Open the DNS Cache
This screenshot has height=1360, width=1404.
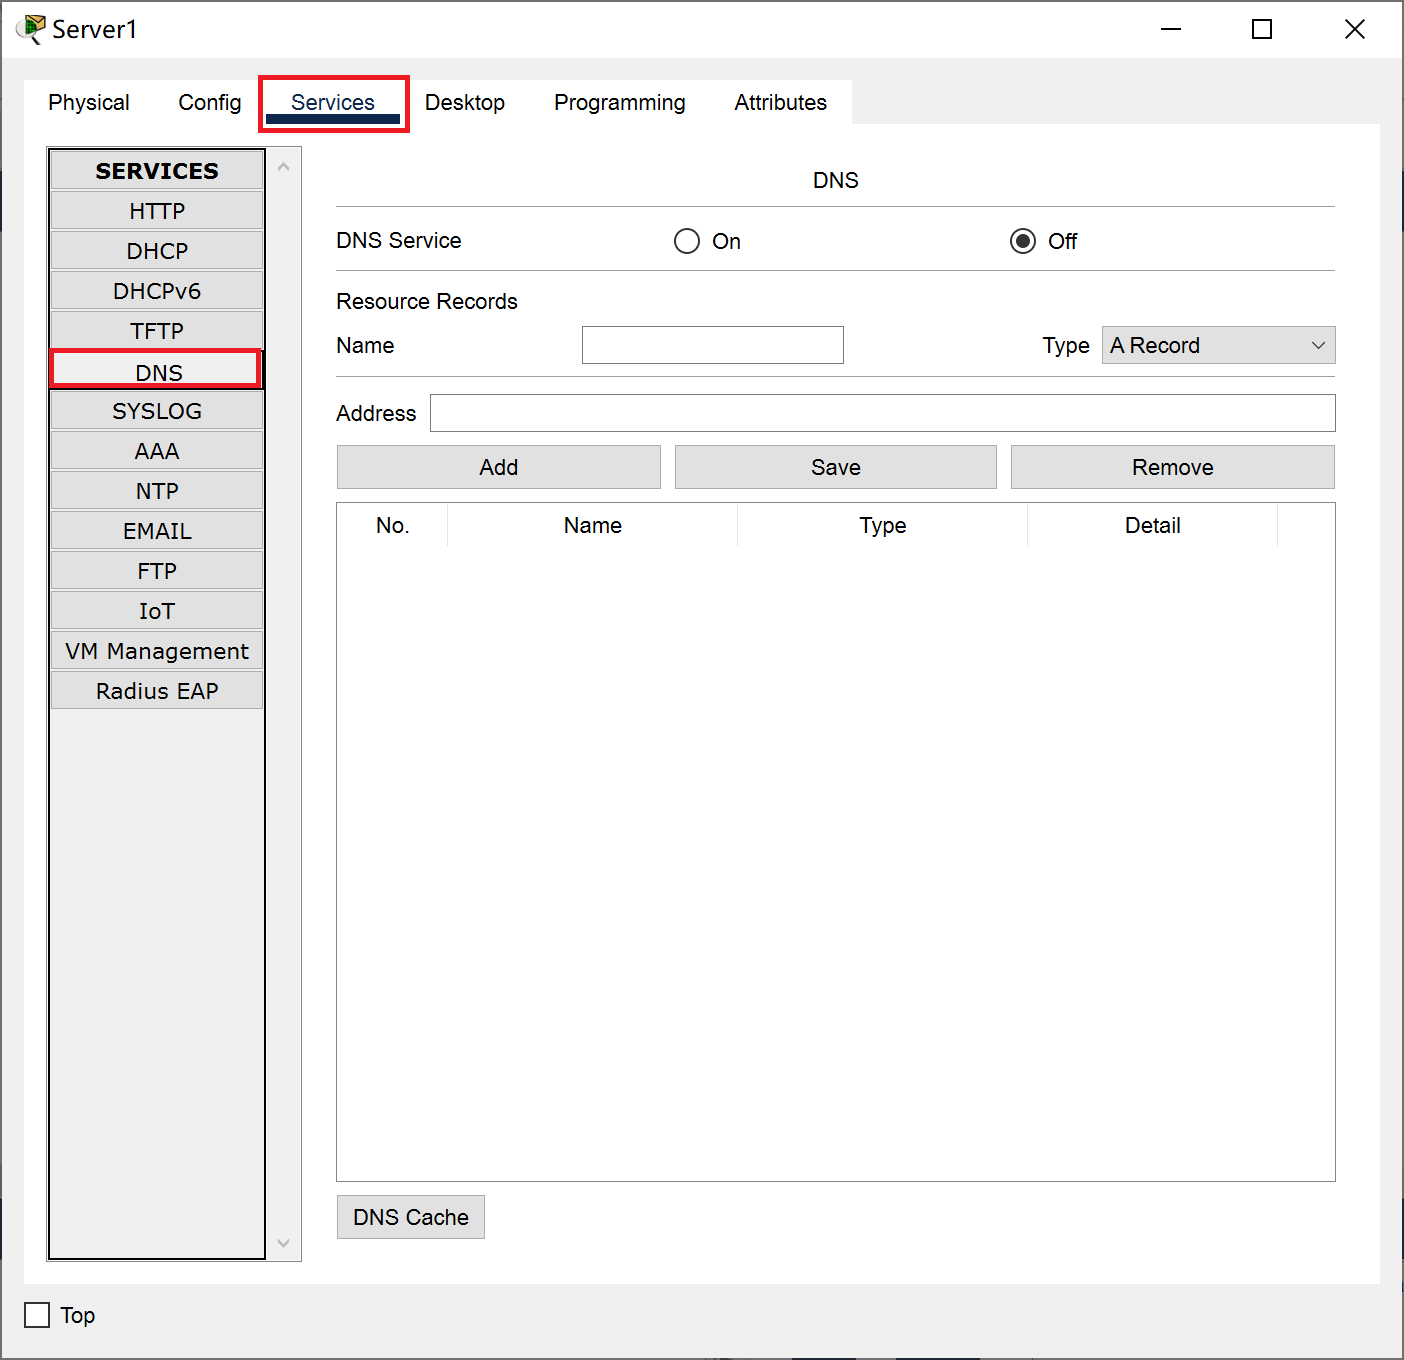[410, 1217]
